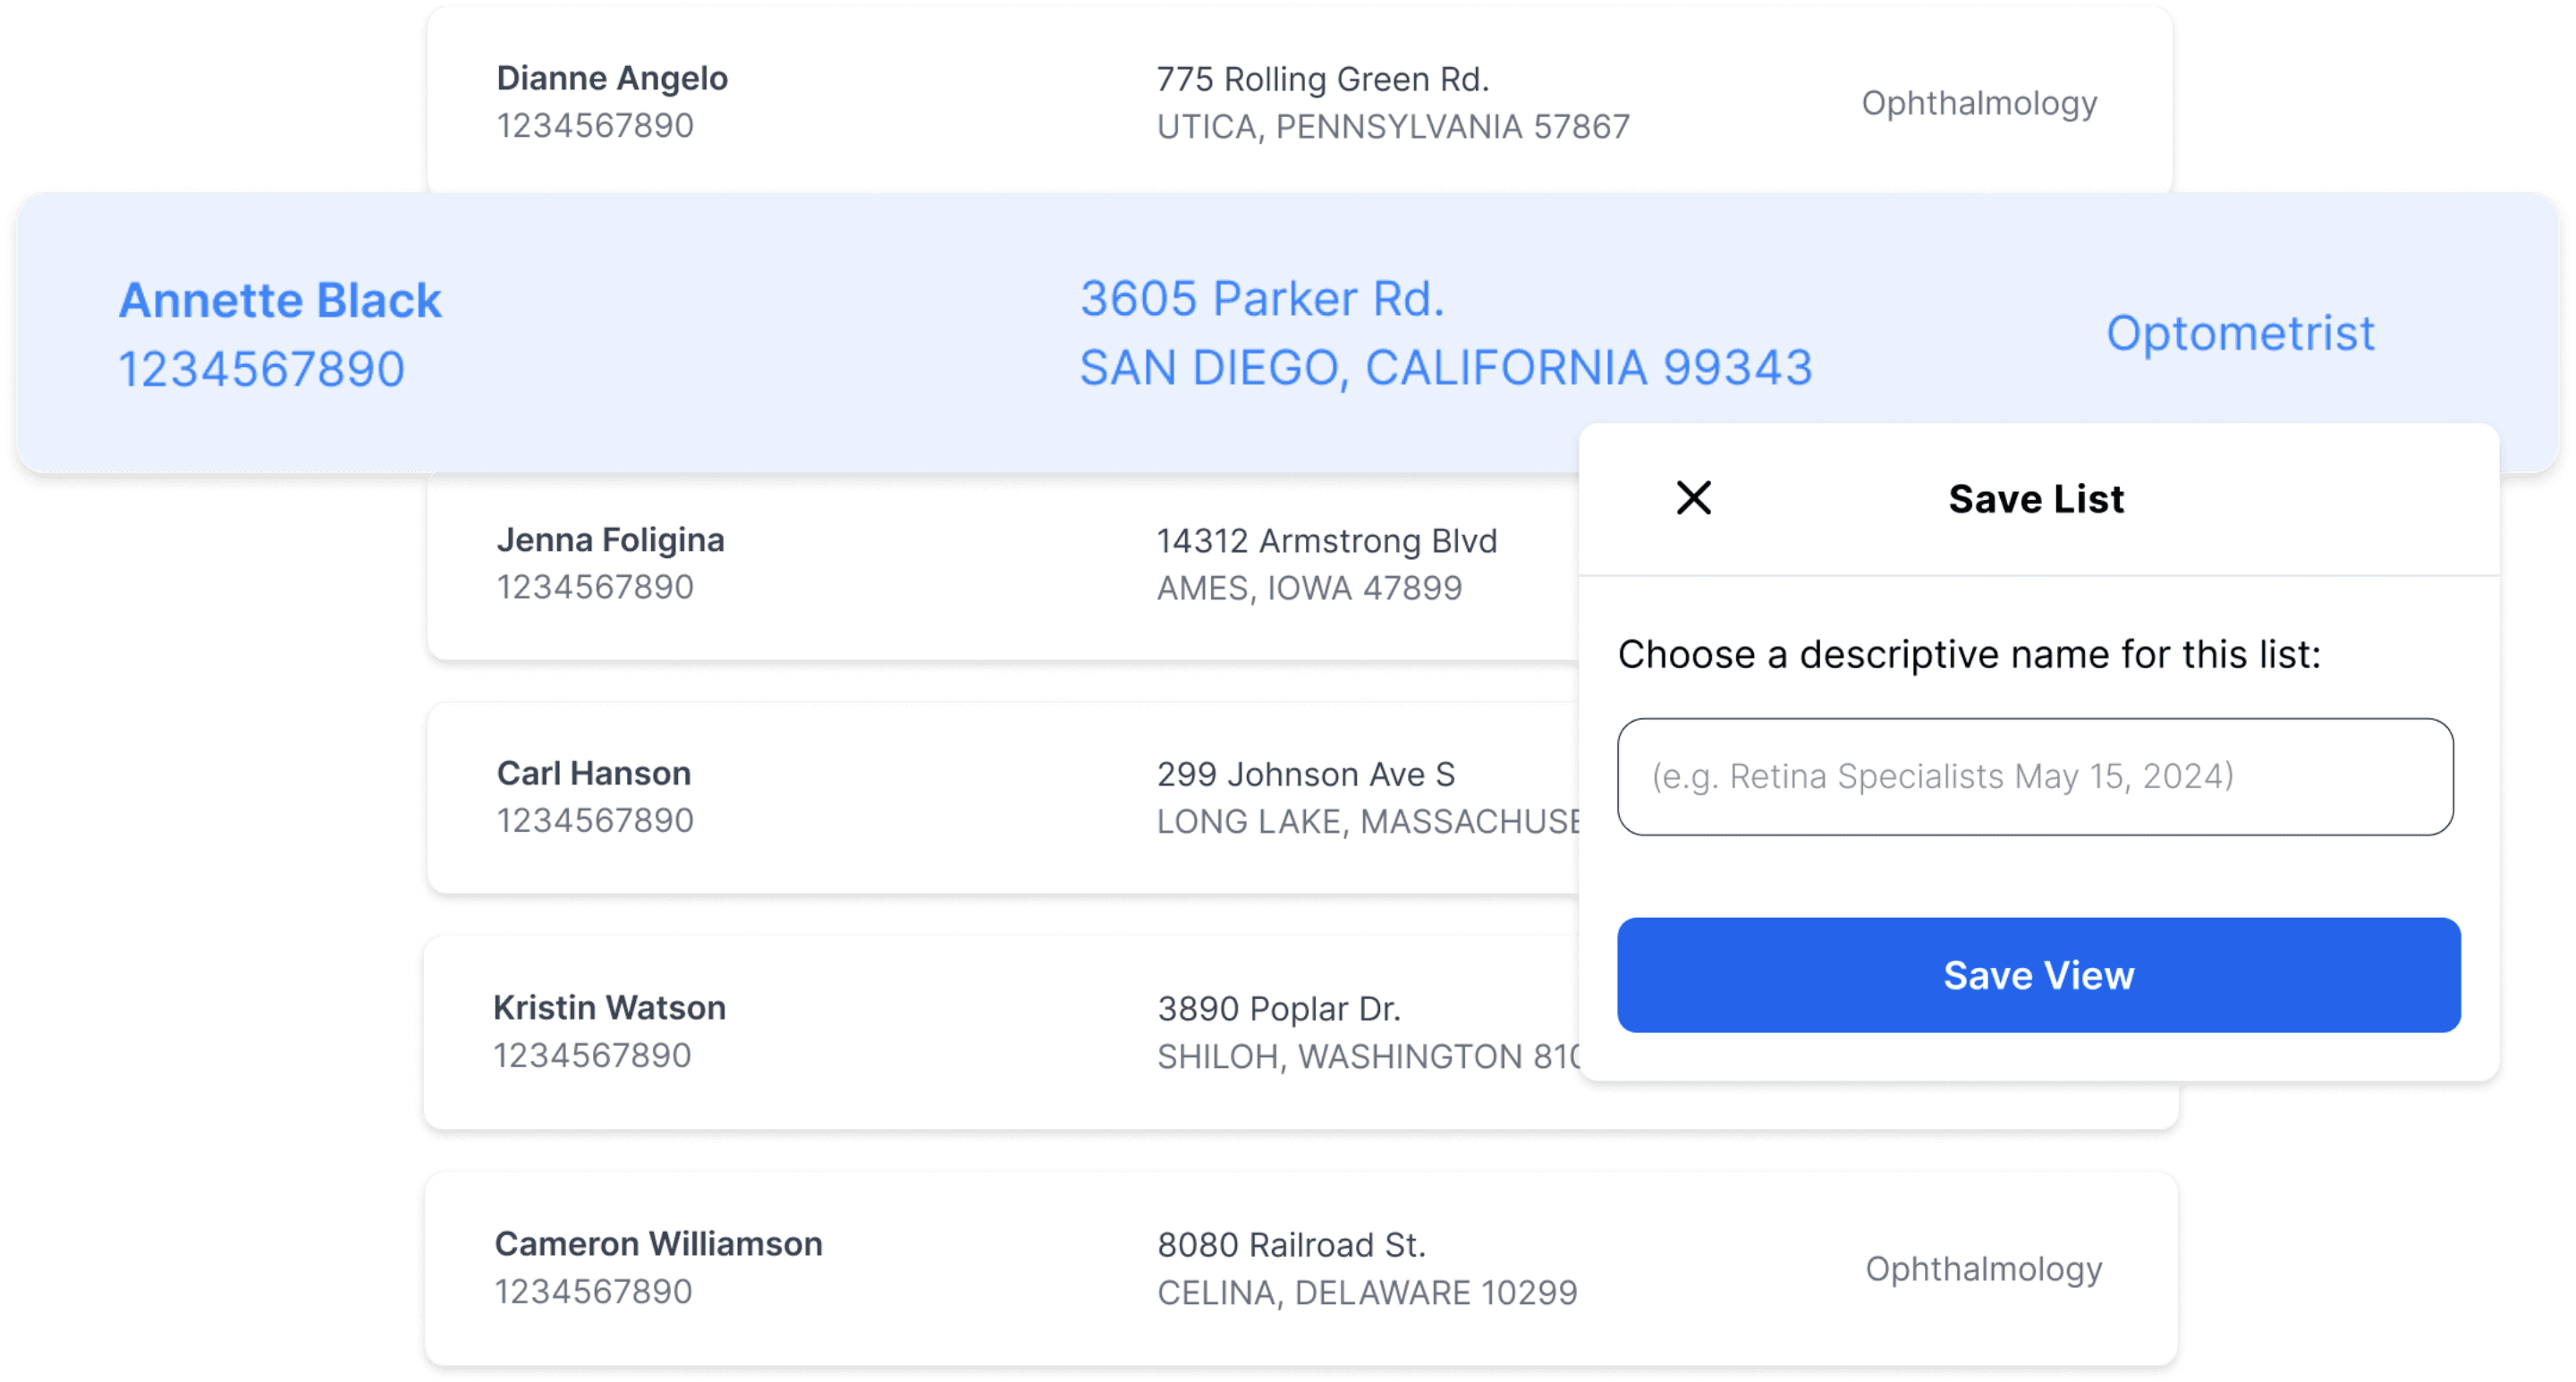
Task: Select the Kristin Watson entry
Action: (609, 1008)
